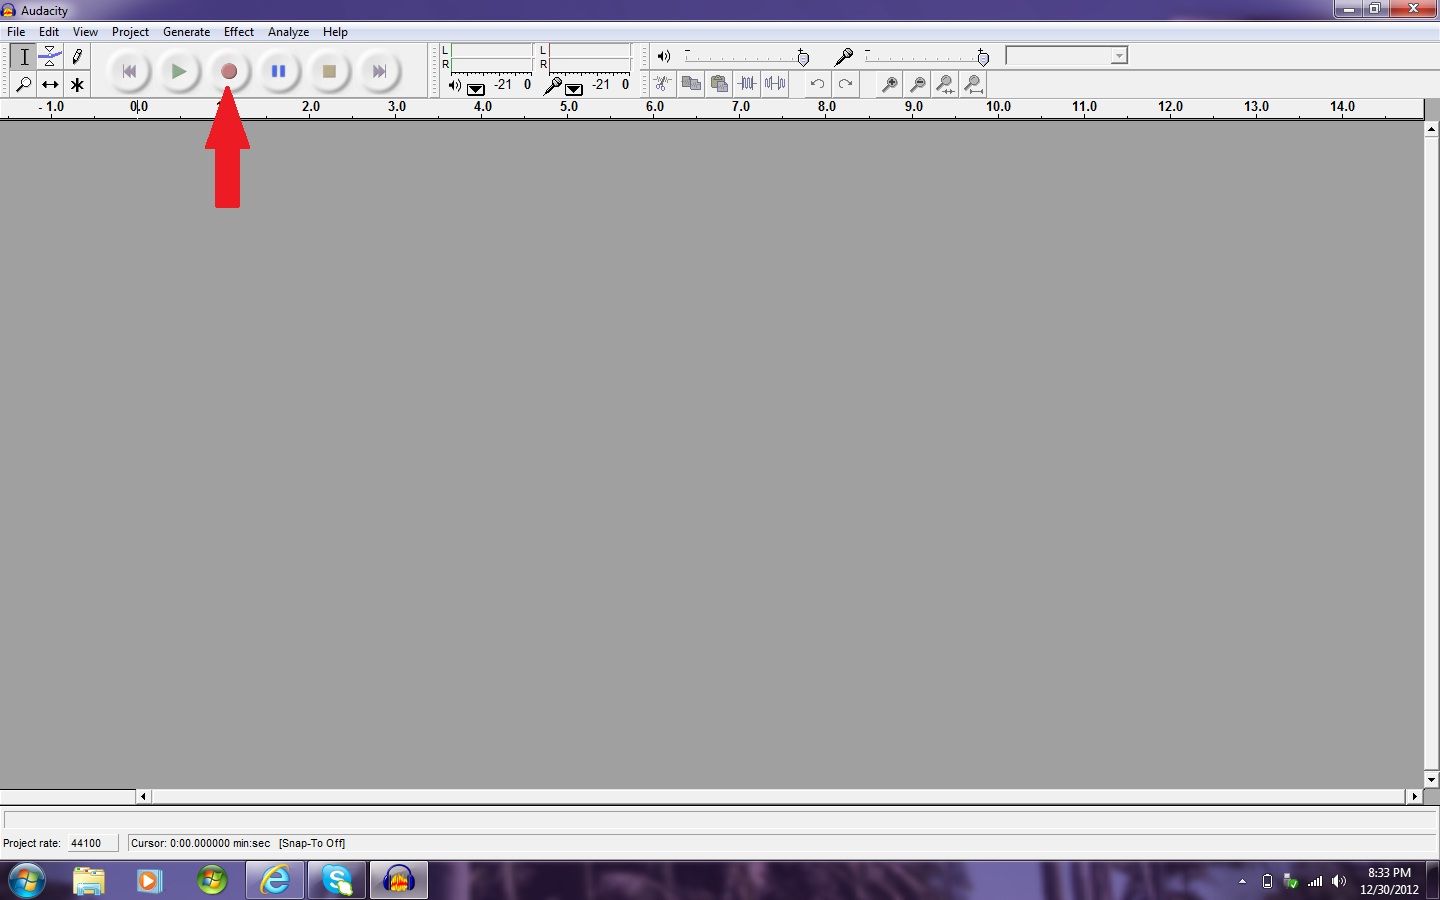Viewport: 1440px width, 900px height.
Task: Open the Effect menu
Action: point(239,31)
